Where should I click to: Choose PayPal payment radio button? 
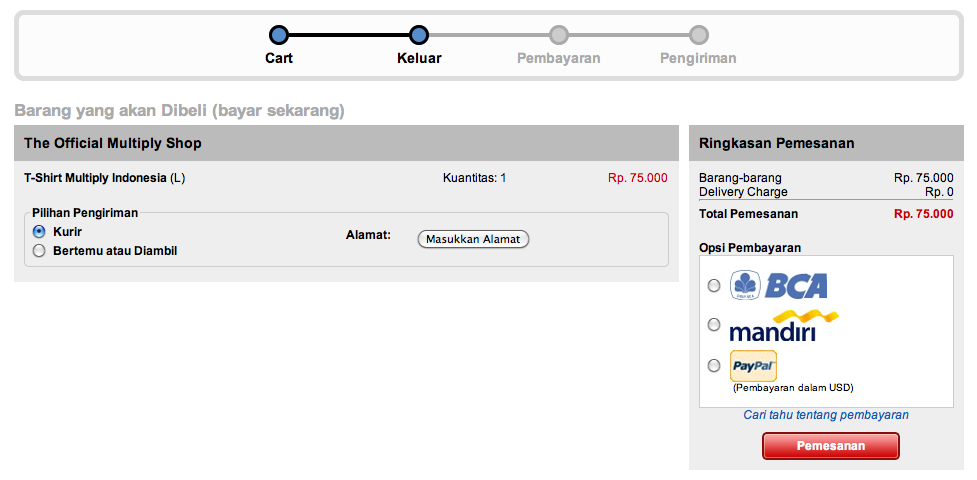click(714, 366)
